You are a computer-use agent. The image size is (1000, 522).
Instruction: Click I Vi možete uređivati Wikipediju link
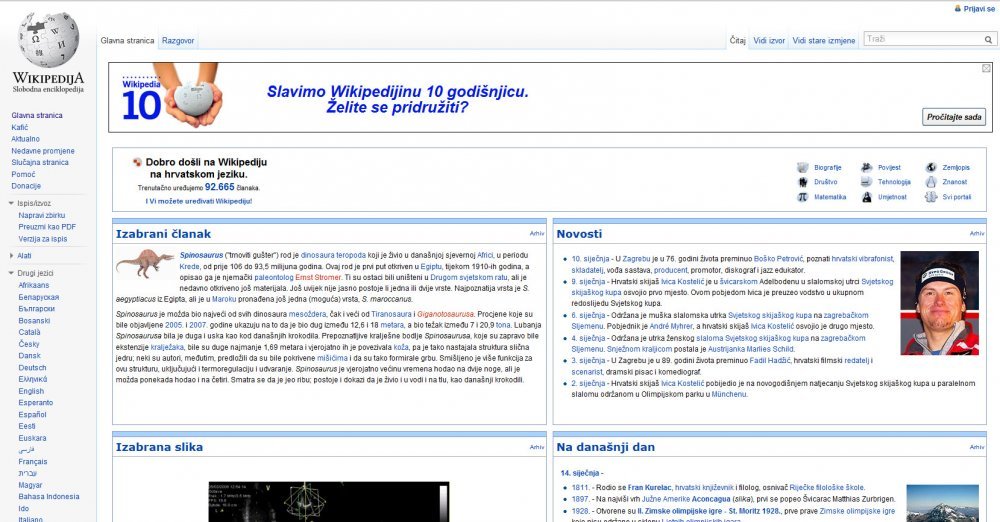coord(198,201)
